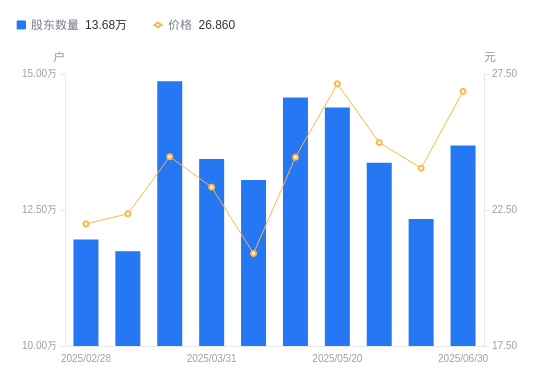Click the highest price line point

coord(337,84)
